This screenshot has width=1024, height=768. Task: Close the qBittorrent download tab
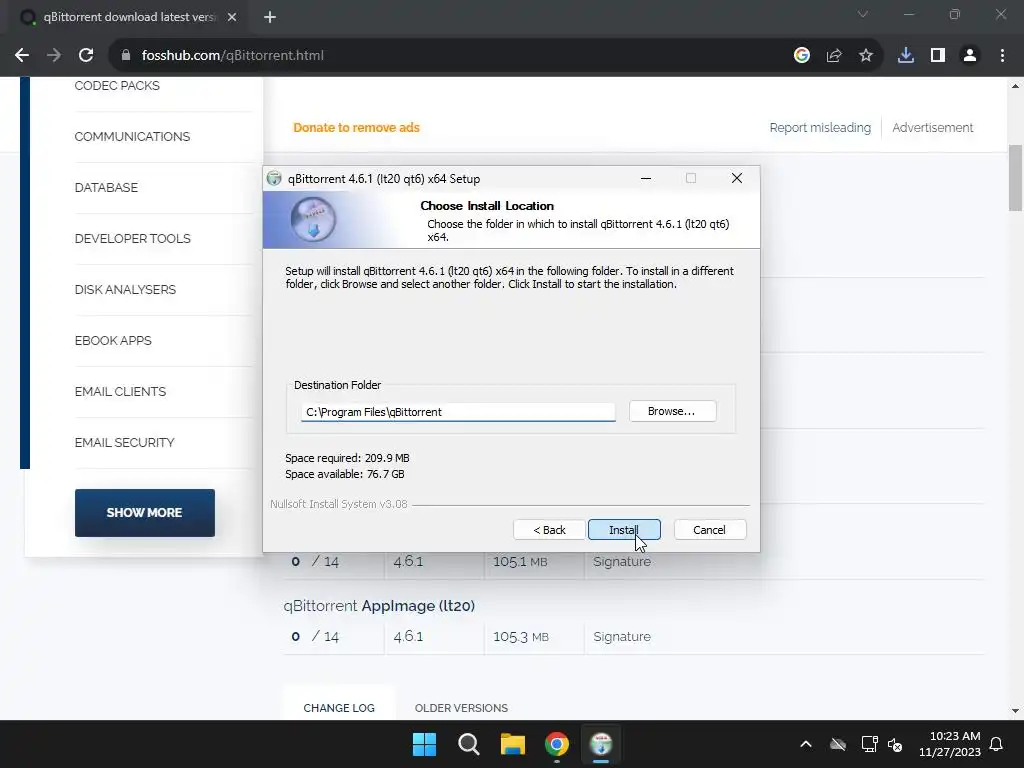tap(232, 17)
